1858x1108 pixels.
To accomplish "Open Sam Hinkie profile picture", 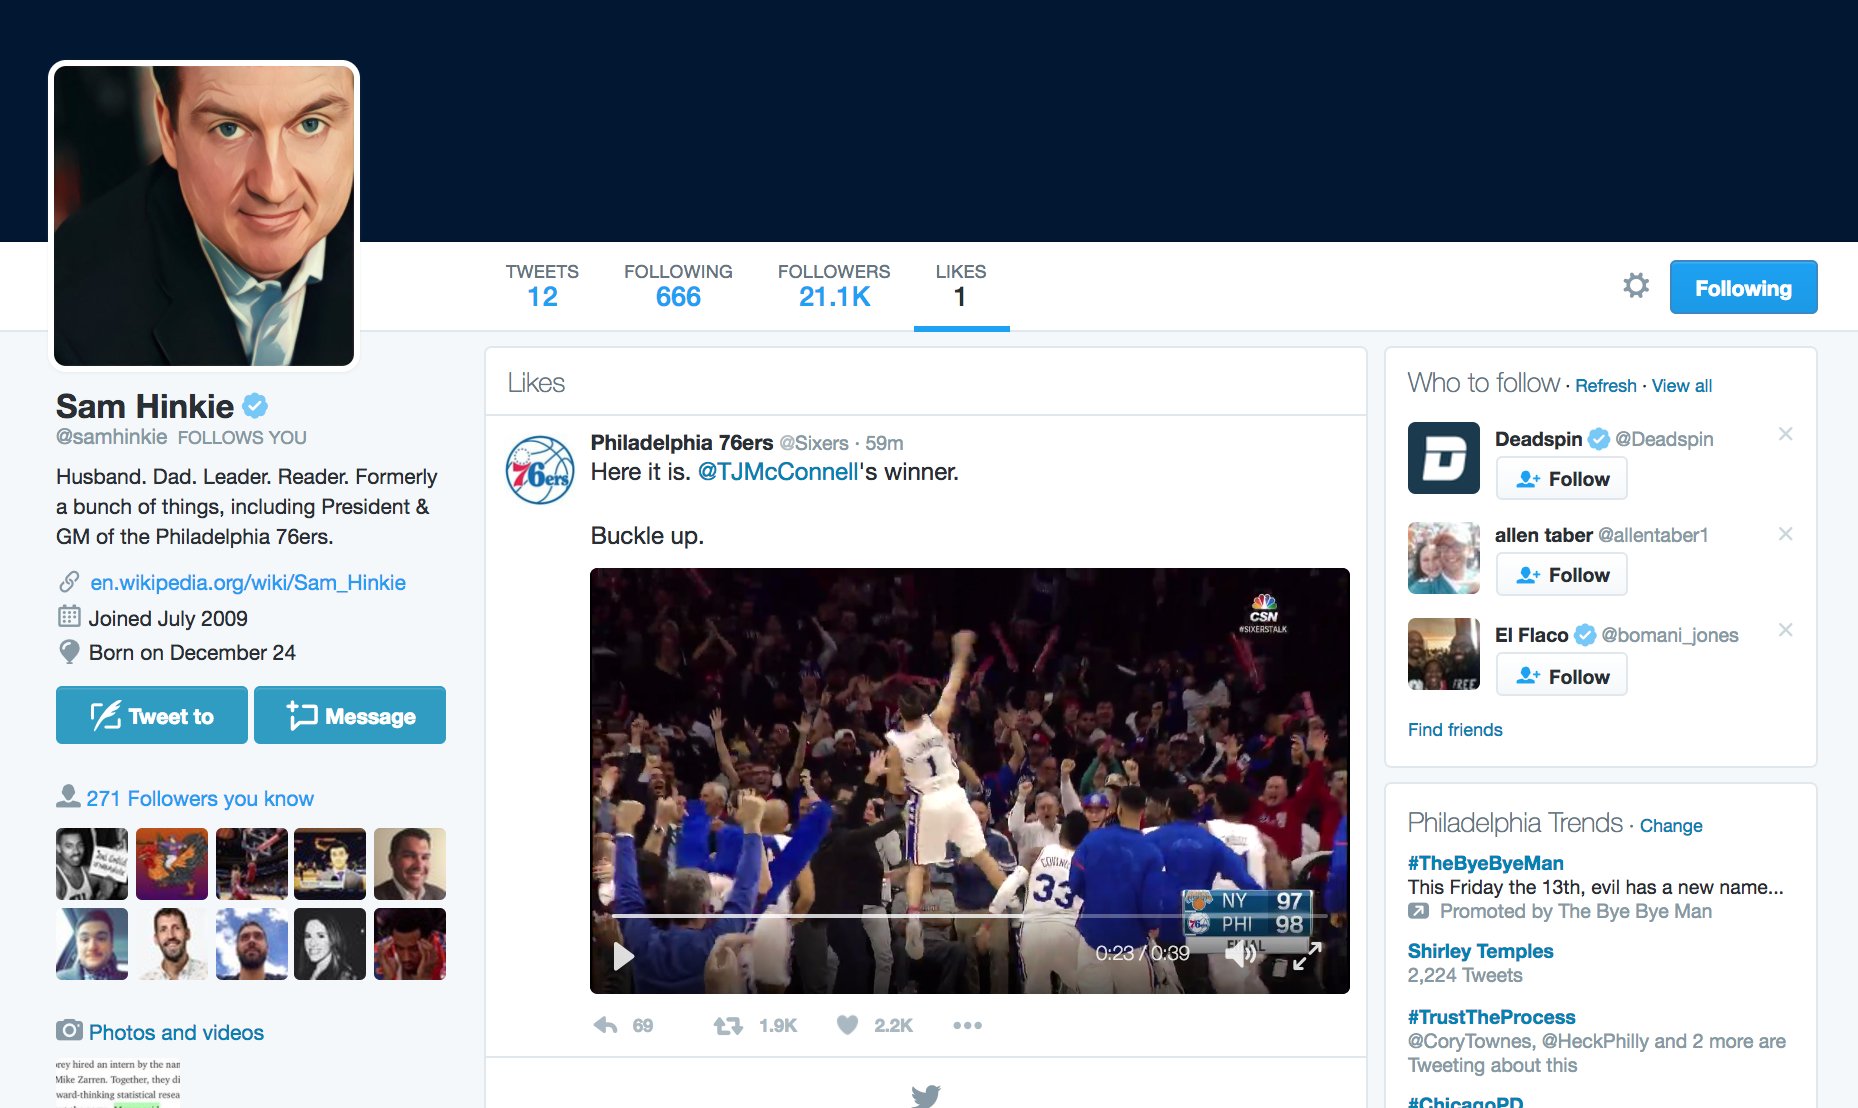I will click(x=204, y=216).
